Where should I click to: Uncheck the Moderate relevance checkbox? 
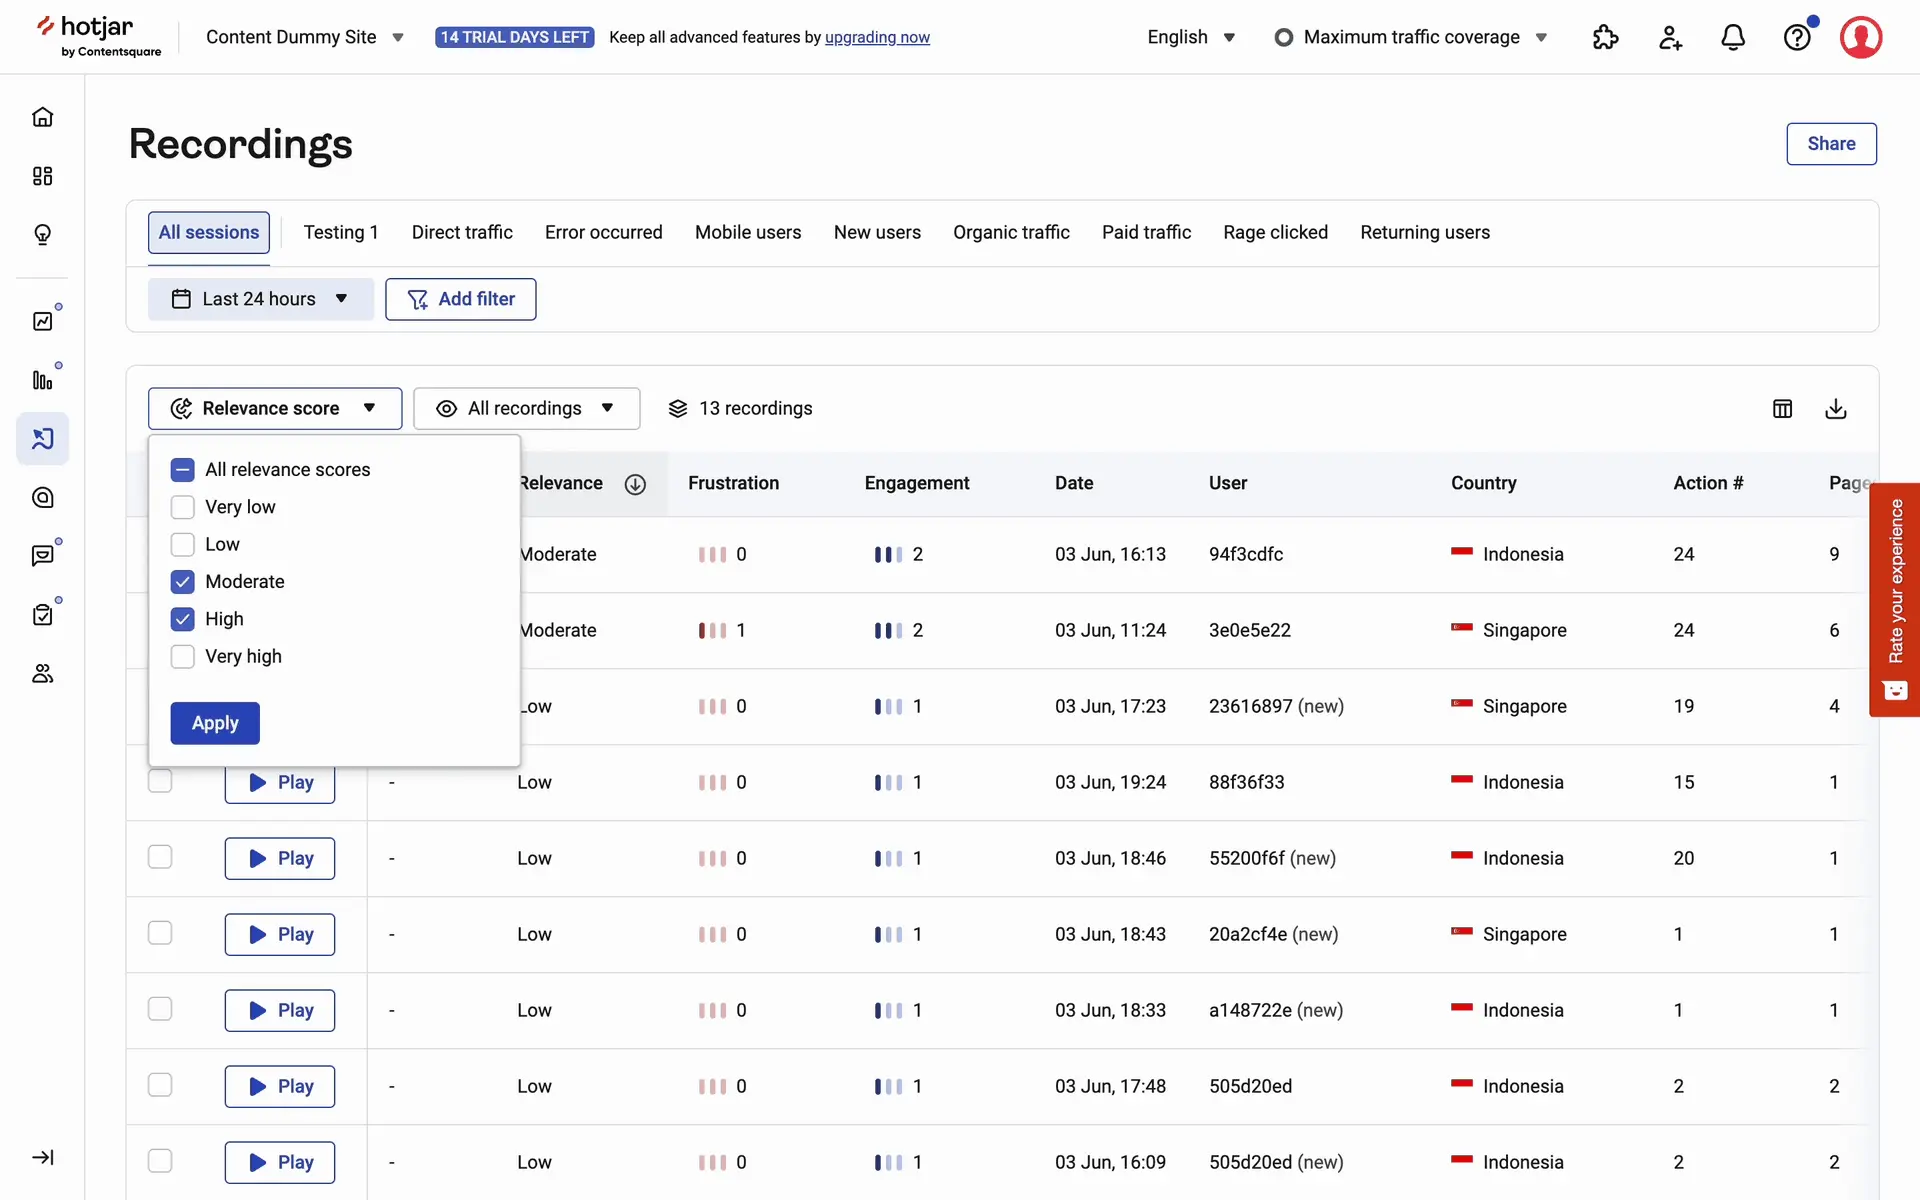click(x=183, y=582)
